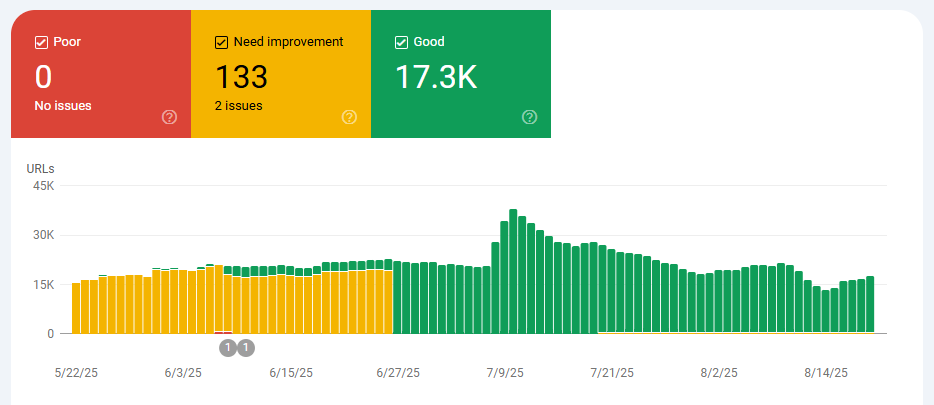Click the 0 count on the Poor card
The height and width of the screenshot is (405, 934).
[x=43, y=77]
